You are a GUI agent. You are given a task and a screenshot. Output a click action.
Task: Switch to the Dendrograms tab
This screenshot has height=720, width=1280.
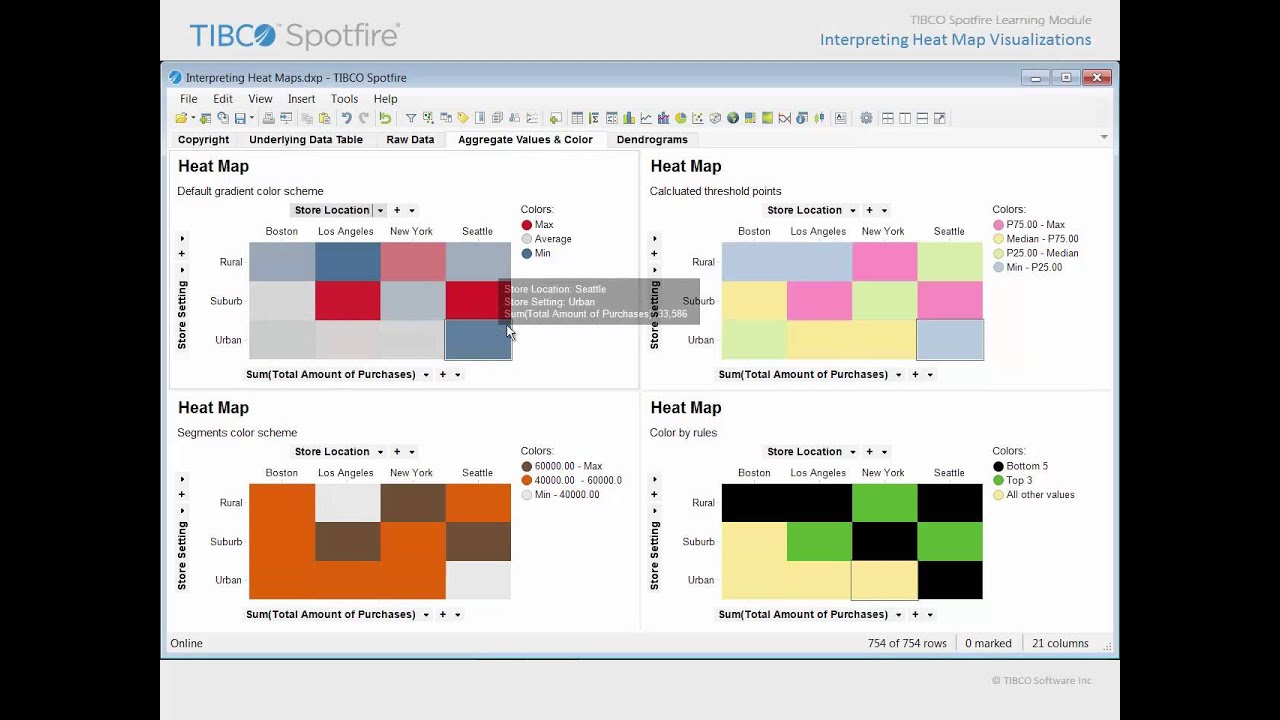(652, 140)
